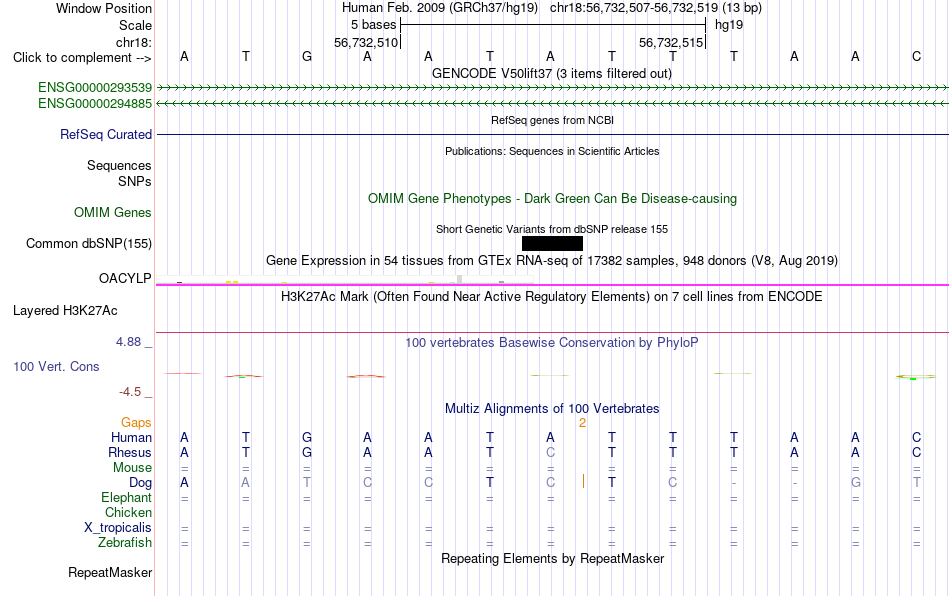Click the Multiz Alignments of 100 Vertebrates title
Viewport: 950px width, 596px height.
coord(552,409)
